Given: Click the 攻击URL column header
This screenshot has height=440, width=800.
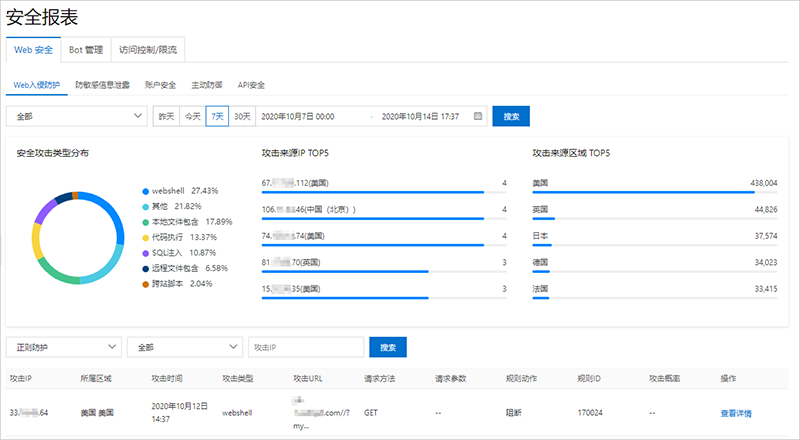Looking at the screenshot, I should point(308,378).
